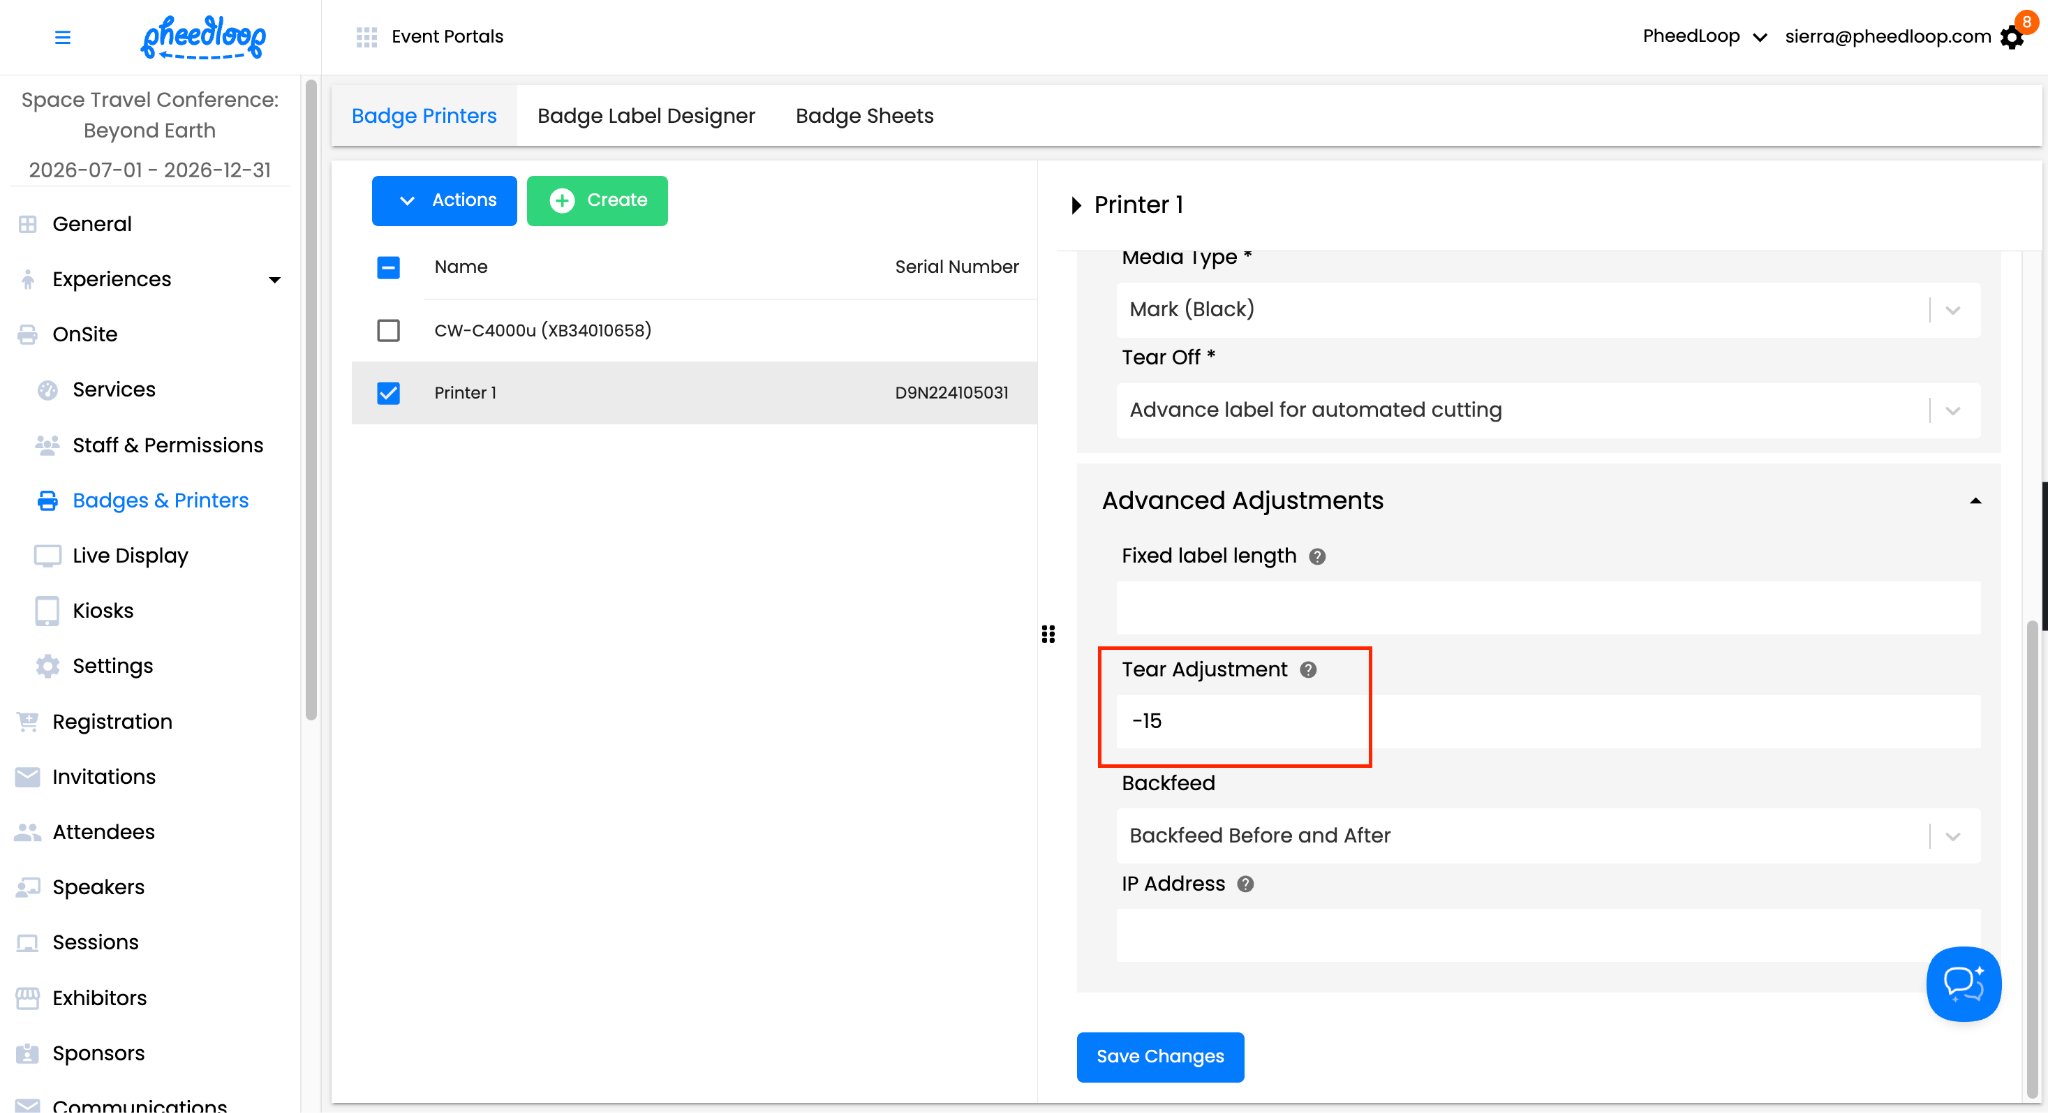Open the Actions dropdown button
The width and height of the screenshot is (2048, 1113).
pos(444,201)
